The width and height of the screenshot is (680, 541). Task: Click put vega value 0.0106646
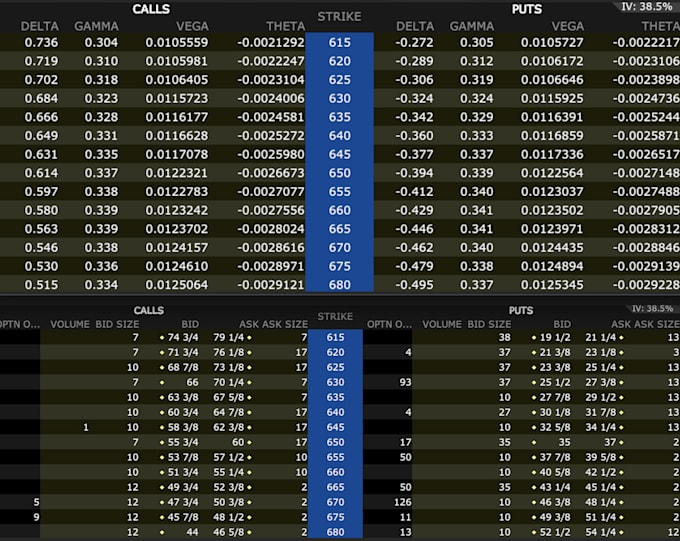coord(552,80)
